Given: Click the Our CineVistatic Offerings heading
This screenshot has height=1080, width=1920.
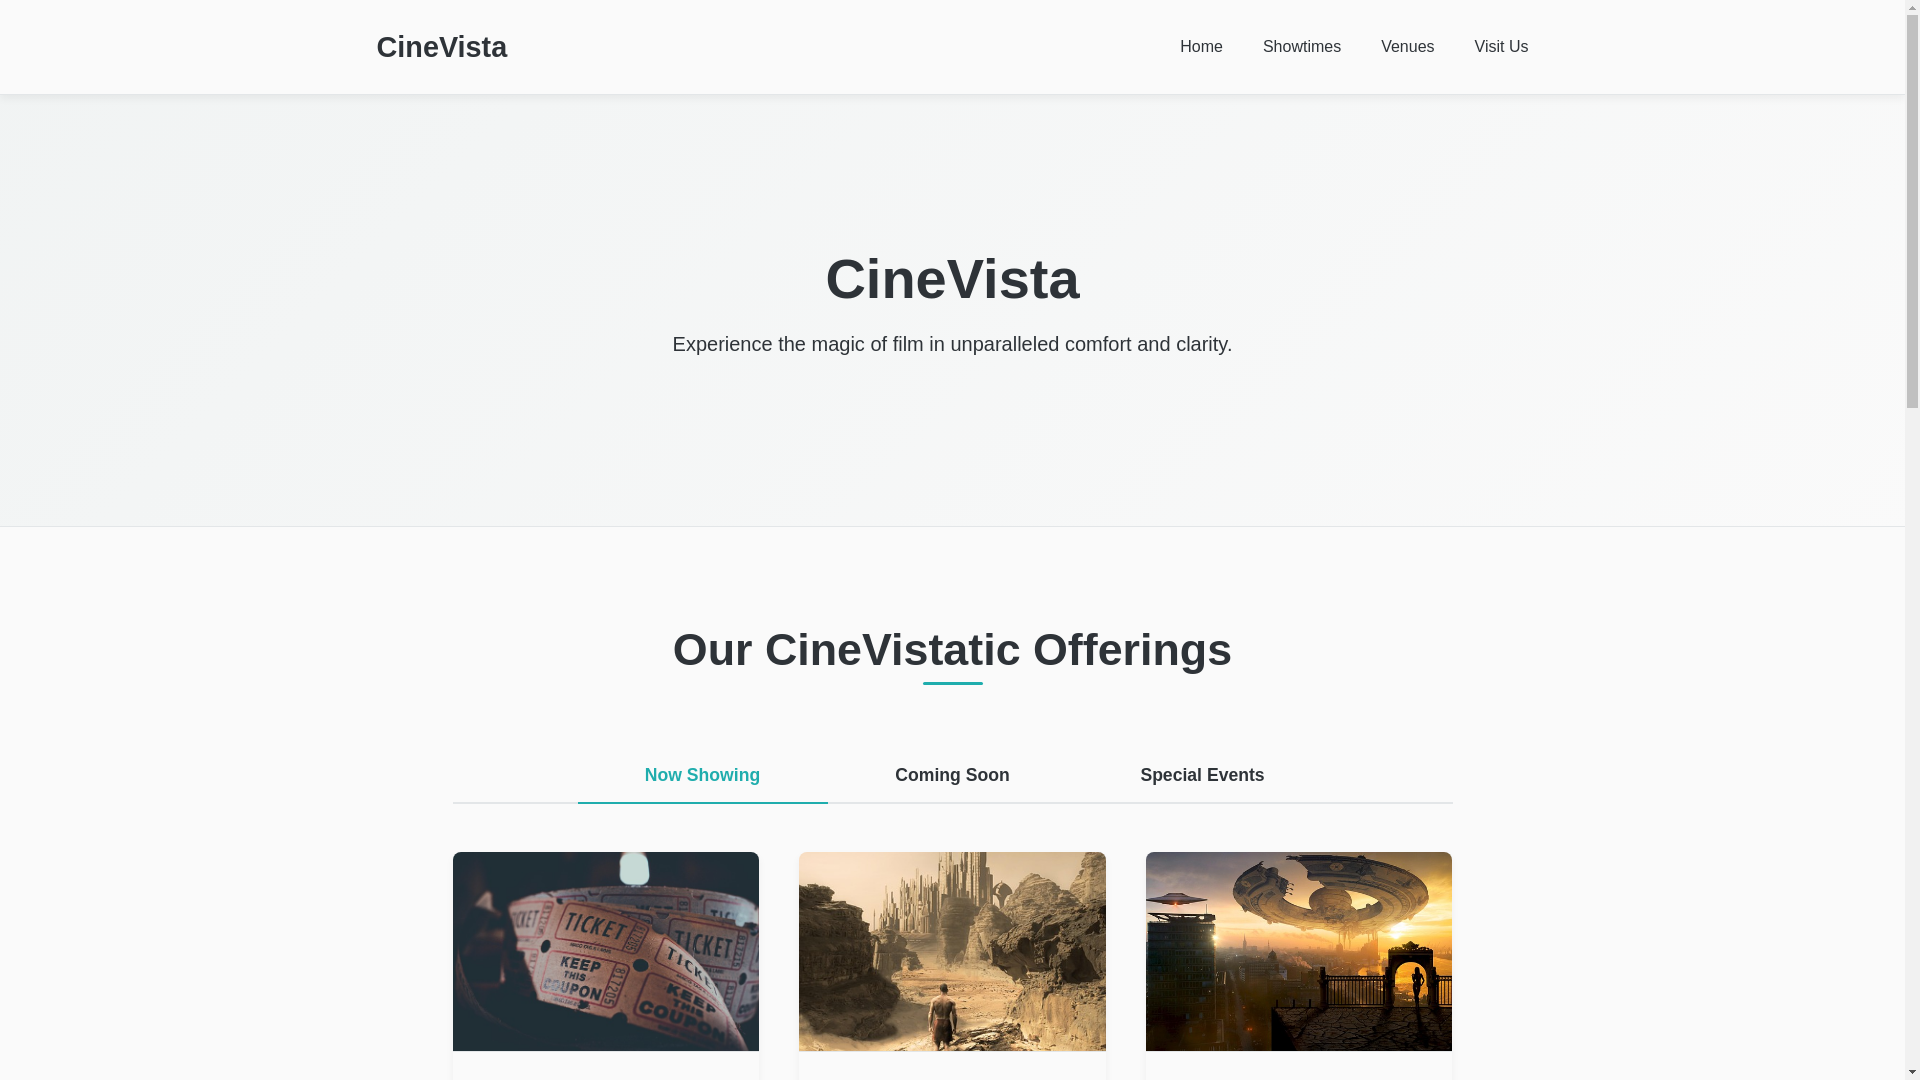Looking at the screenshot, I should pos(952,650).
